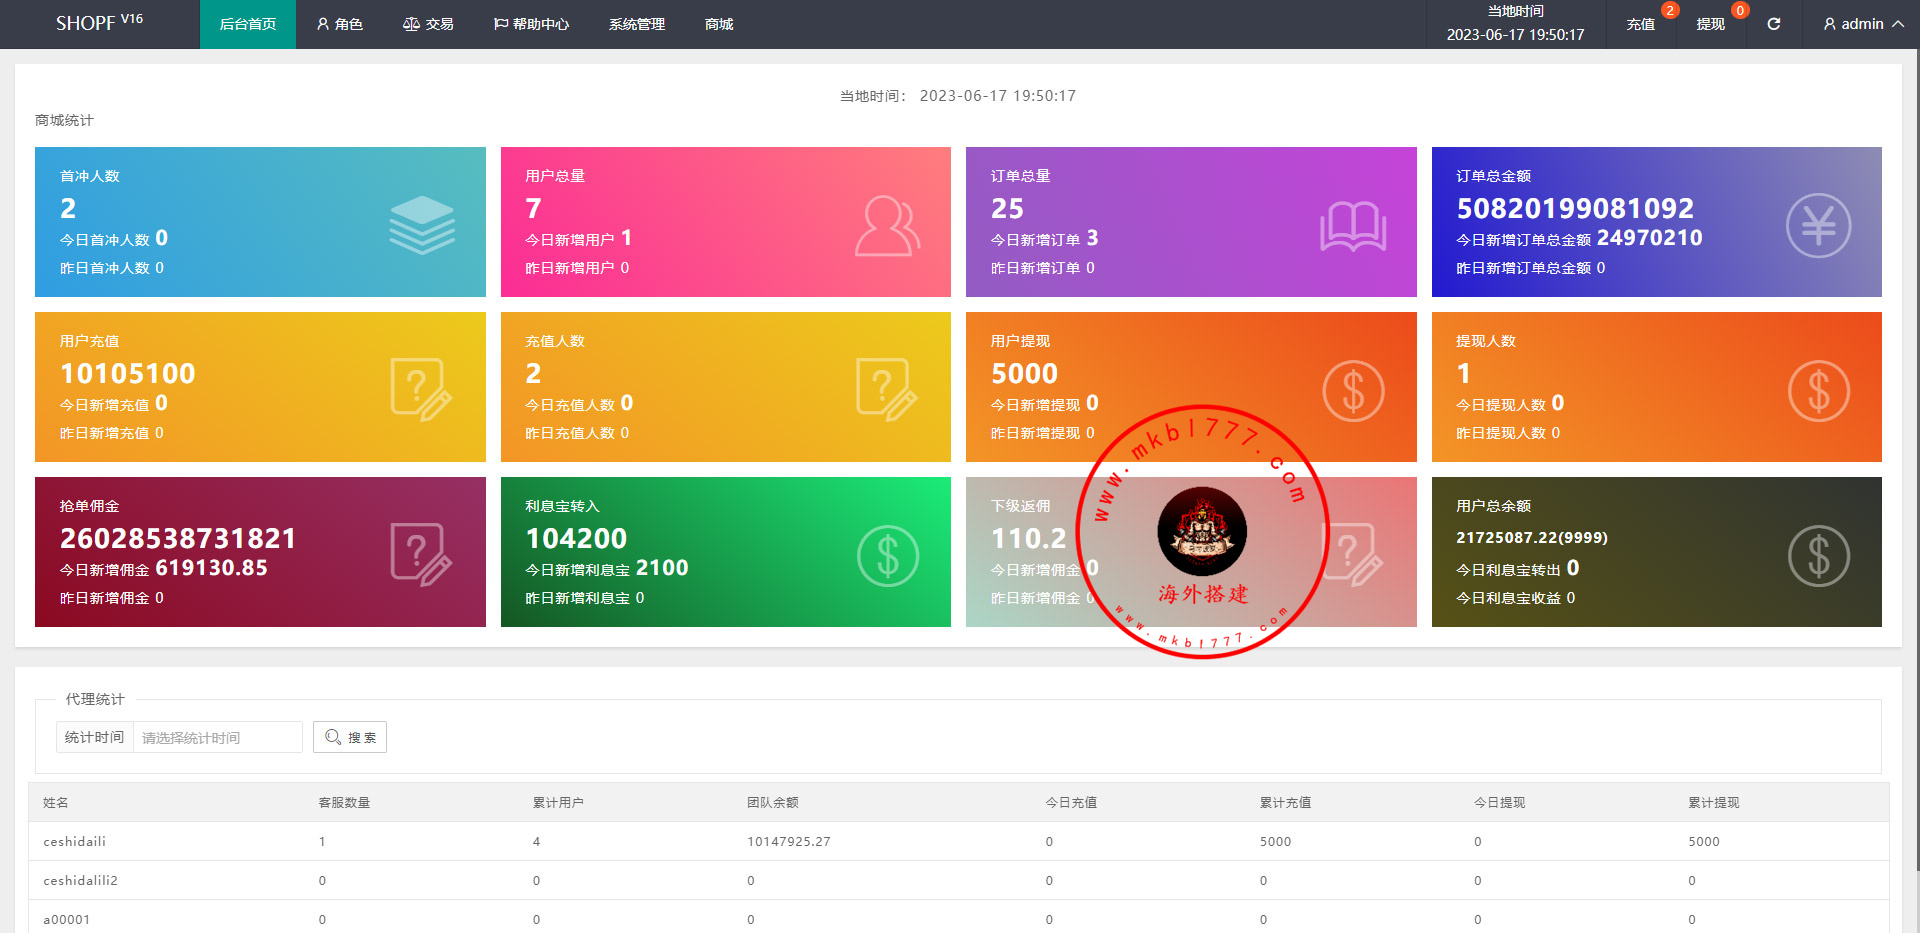Screen dimensions: 1920x933
Task: Click the yen icon on 订单总金额 card
Action: coord(1819,225)
